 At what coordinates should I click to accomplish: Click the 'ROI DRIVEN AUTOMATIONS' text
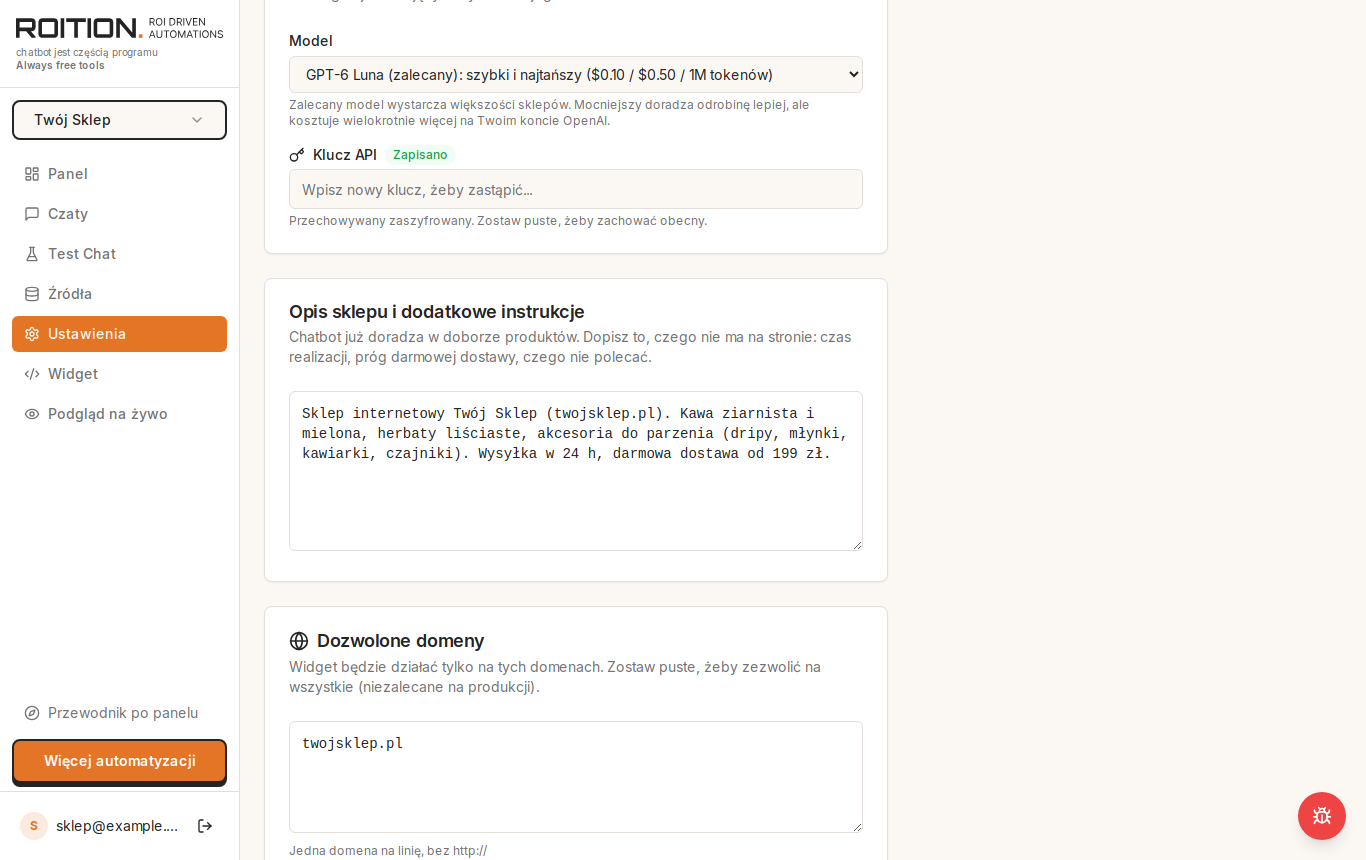click(186, 28)
